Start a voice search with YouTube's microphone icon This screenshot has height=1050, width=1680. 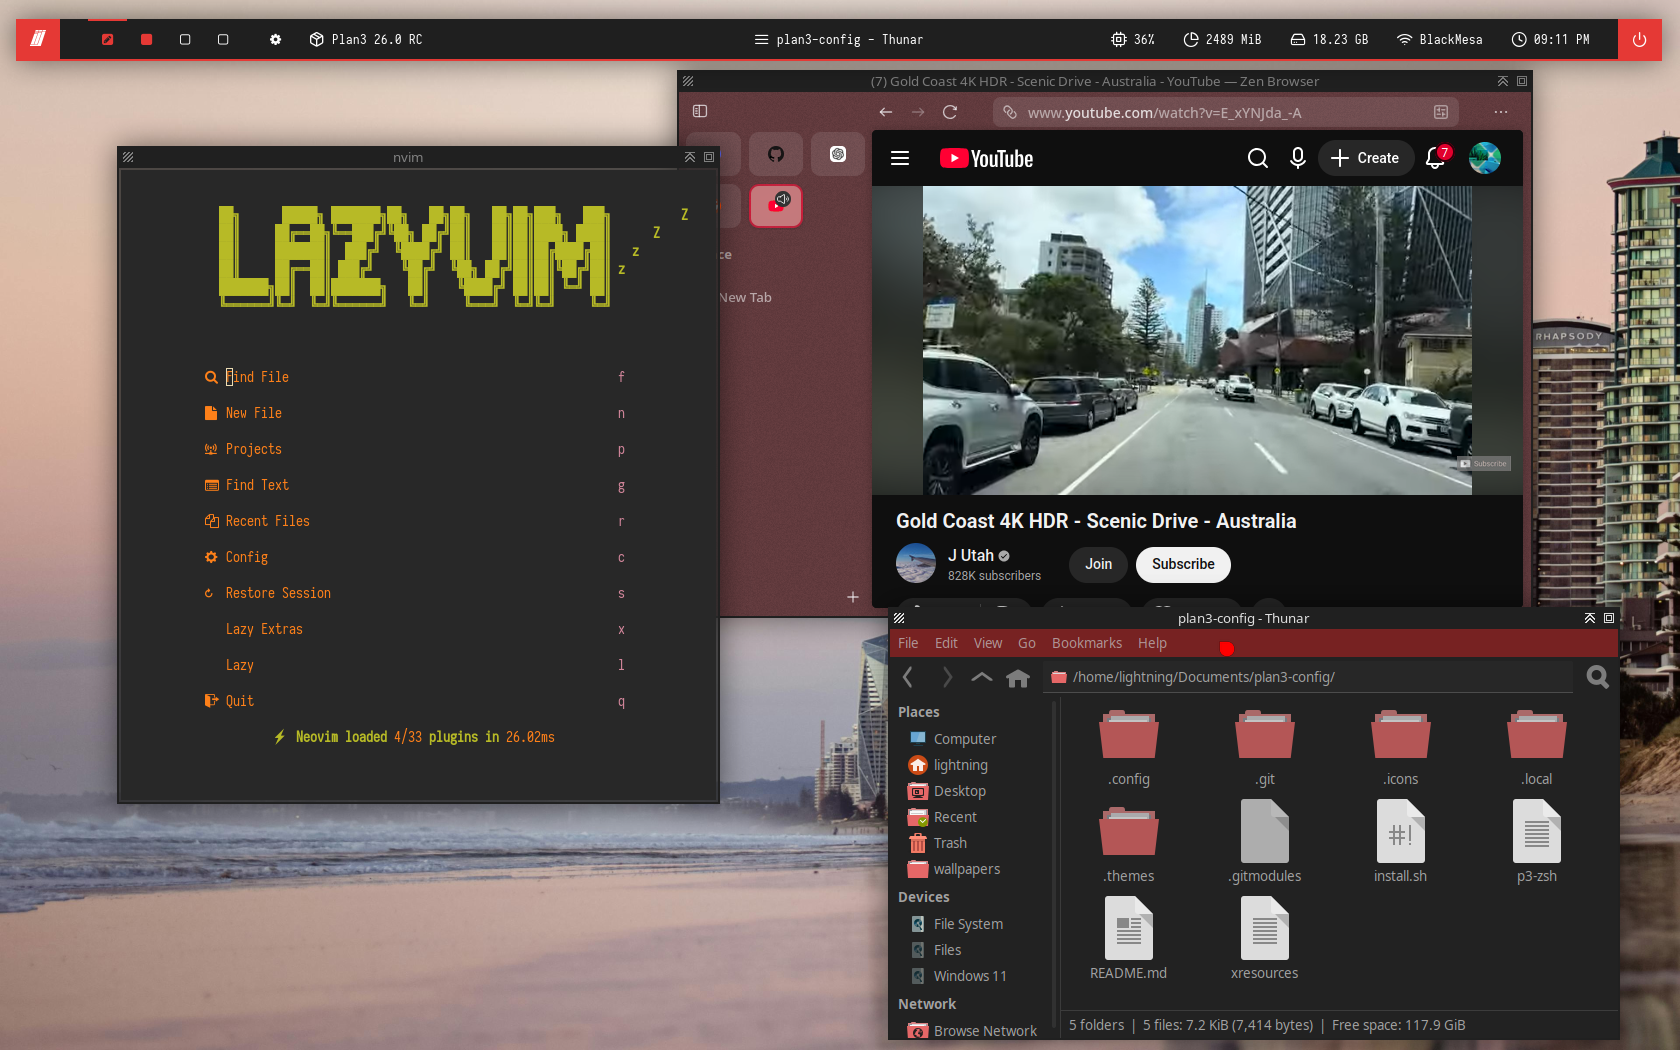coord(1297,158)
